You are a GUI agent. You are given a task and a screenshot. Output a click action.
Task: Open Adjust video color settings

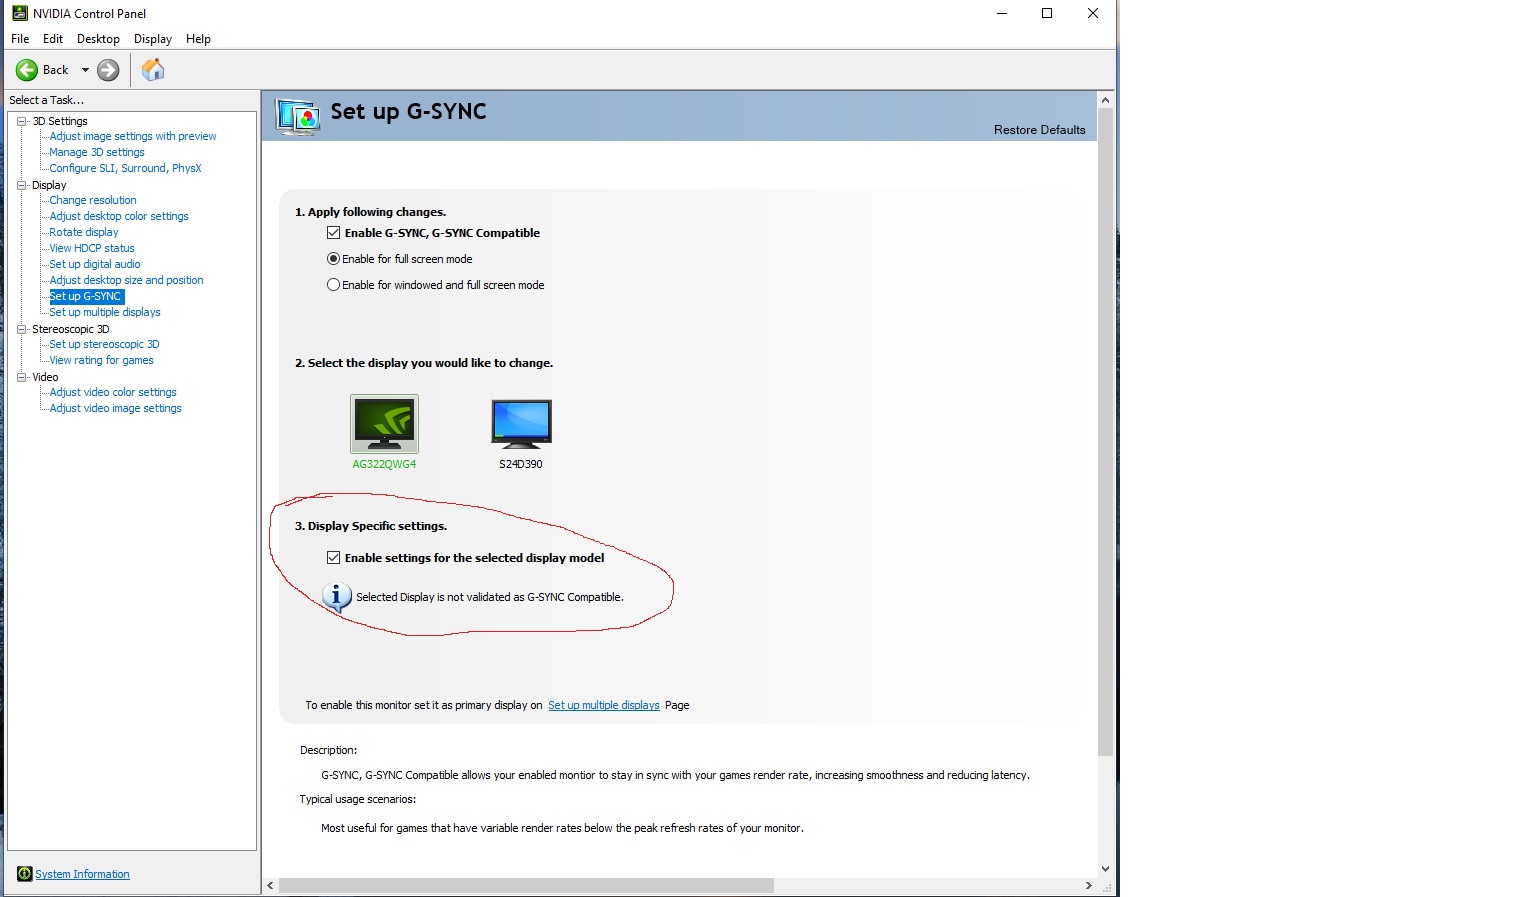tap(113, 392)
